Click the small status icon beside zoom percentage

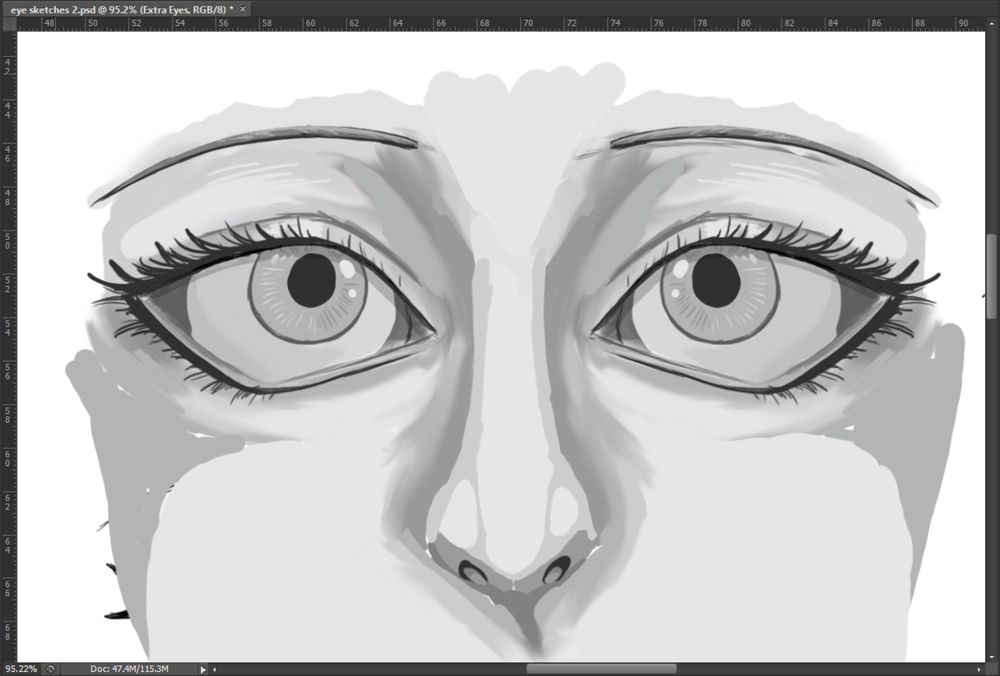pyautogui.click(x=51, y=668)
